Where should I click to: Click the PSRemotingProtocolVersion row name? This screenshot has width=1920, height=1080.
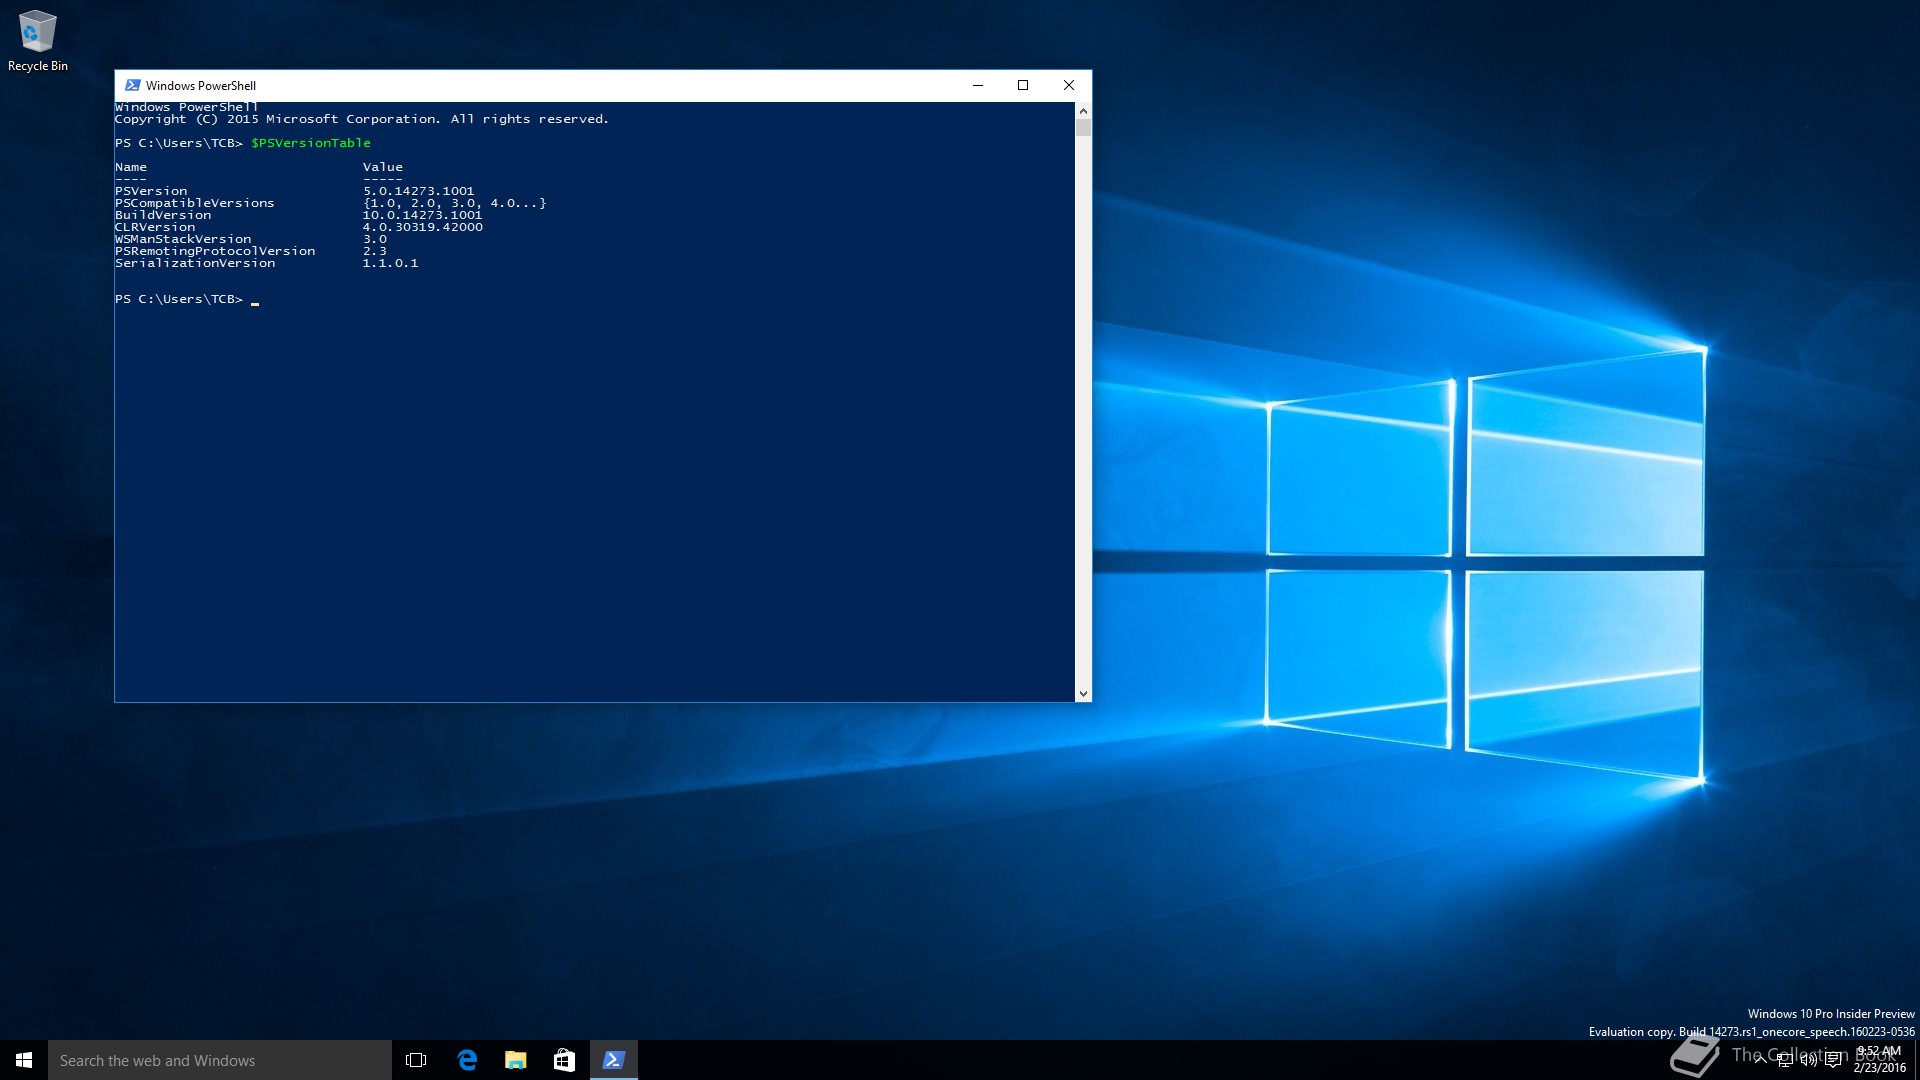(x=215, y=251)
